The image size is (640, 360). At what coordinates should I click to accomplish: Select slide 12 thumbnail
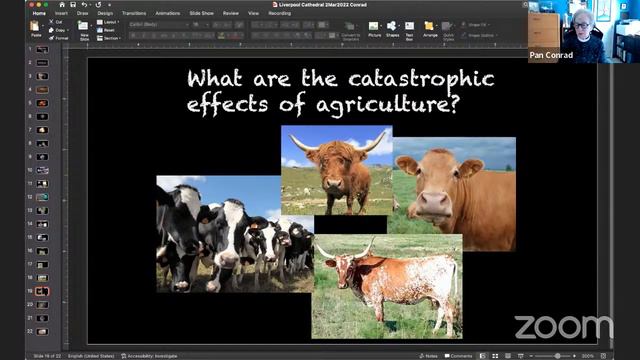42,197
